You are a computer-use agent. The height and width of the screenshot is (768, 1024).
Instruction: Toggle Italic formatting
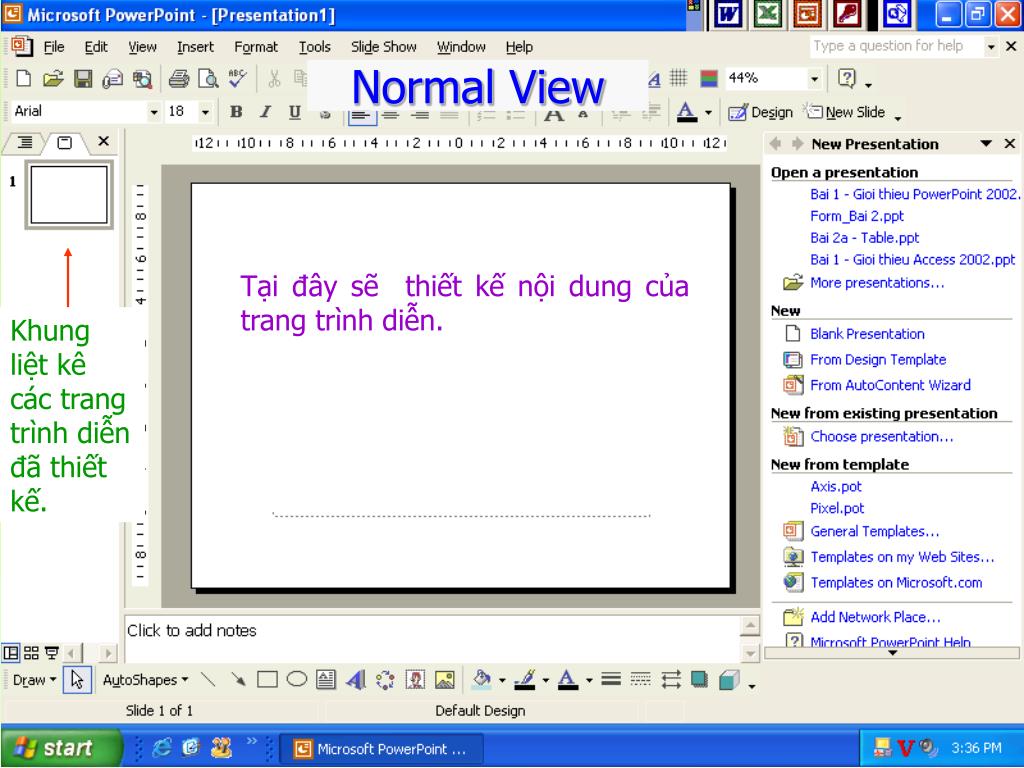click(265, 112)
